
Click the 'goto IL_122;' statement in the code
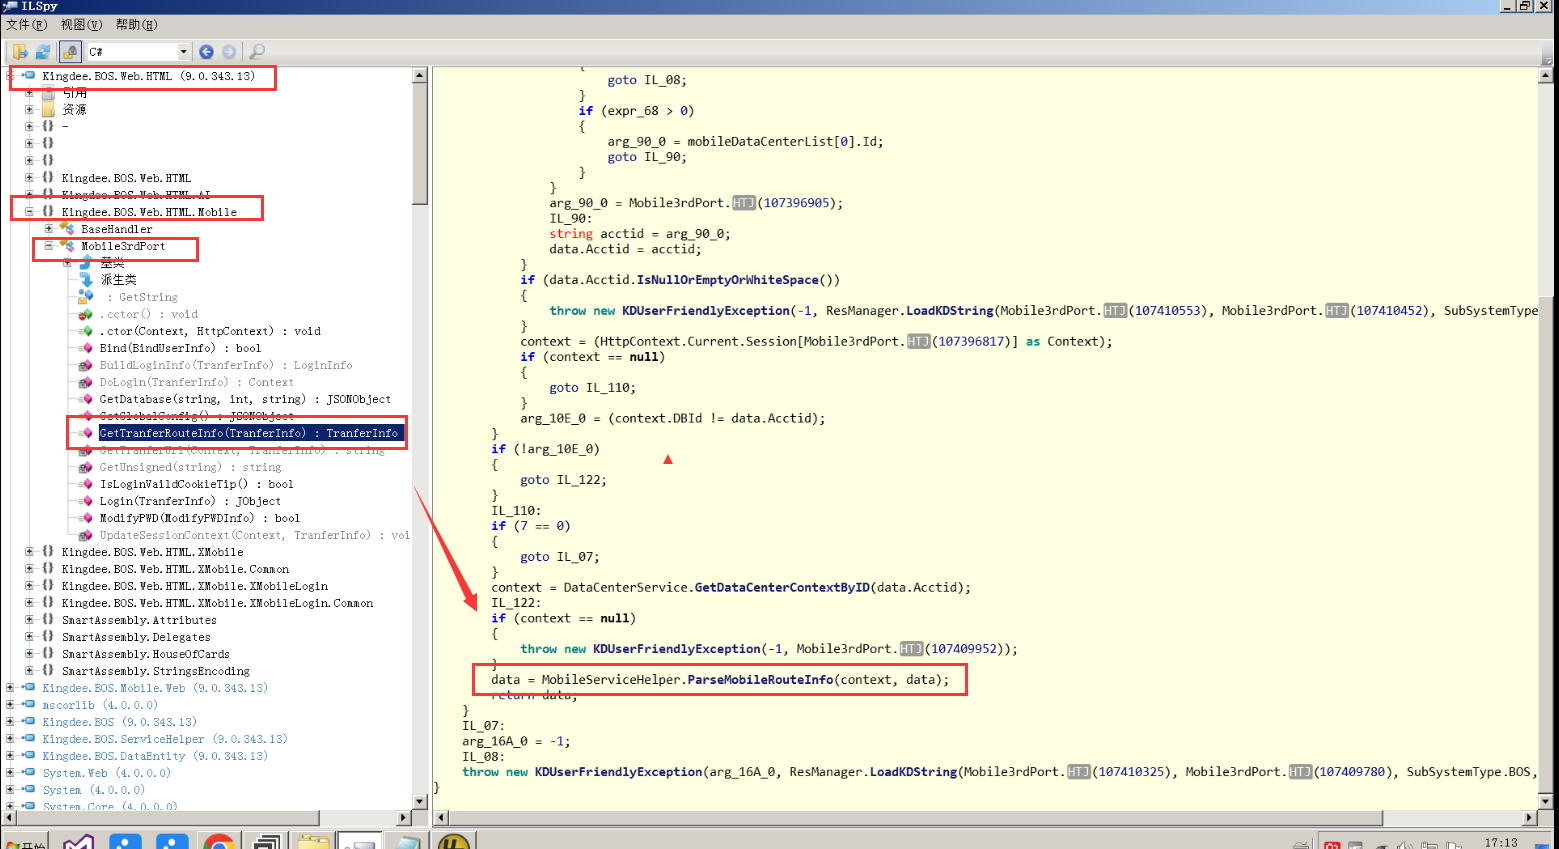coord(563,480)
